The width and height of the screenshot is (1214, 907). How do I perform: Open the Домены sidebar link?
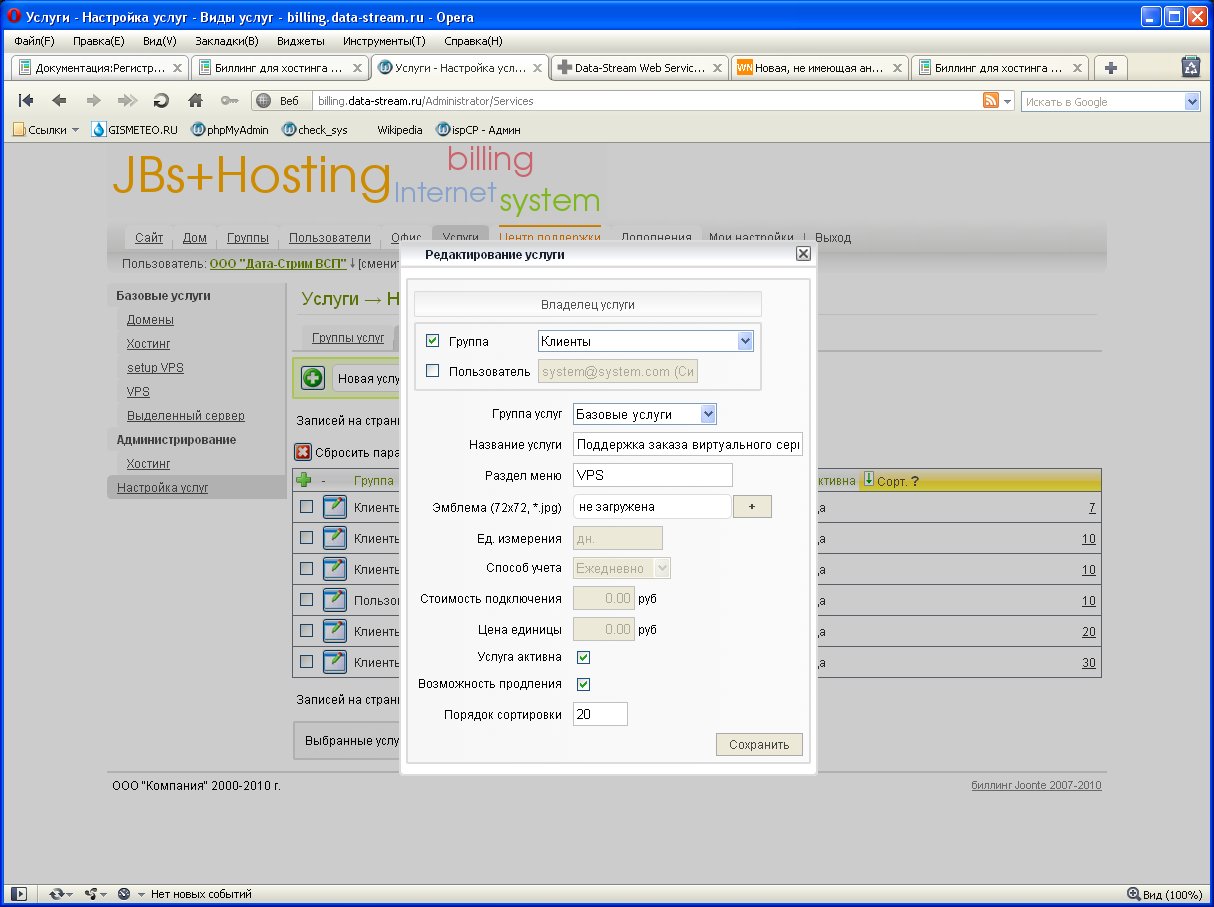pos(150,320)
